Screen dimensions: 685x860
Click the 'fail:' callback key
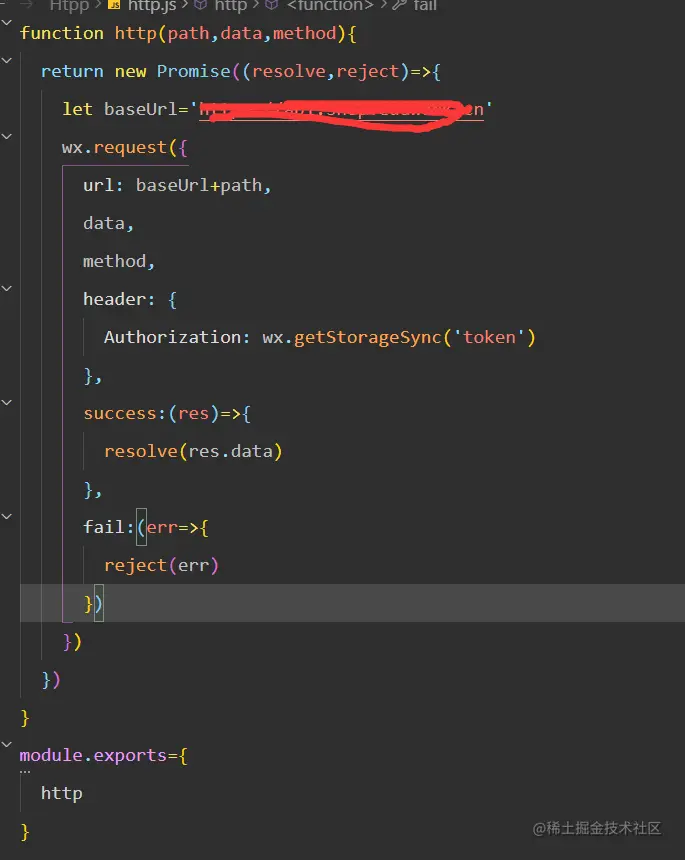pos(109,527)
